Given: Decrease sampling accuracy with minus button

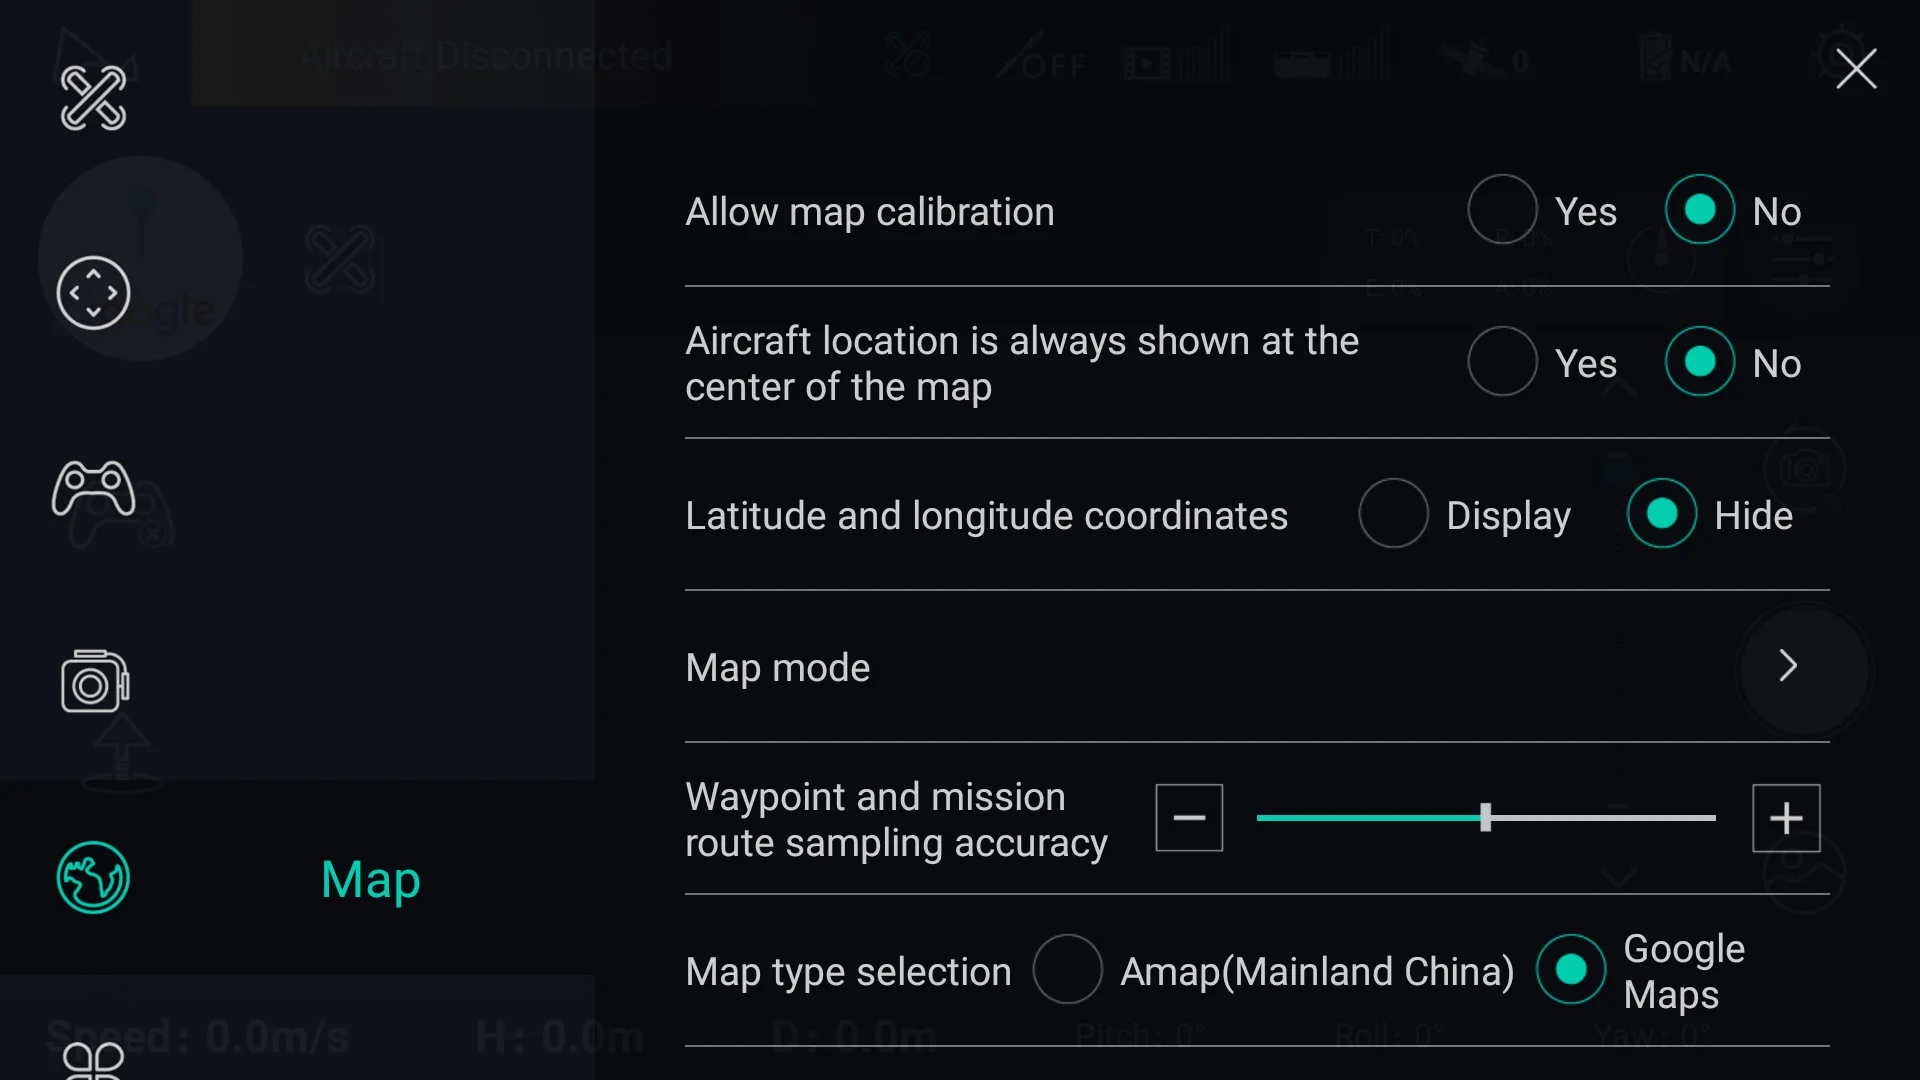Looking at the screenshot, I should (x=1189, y=818).
